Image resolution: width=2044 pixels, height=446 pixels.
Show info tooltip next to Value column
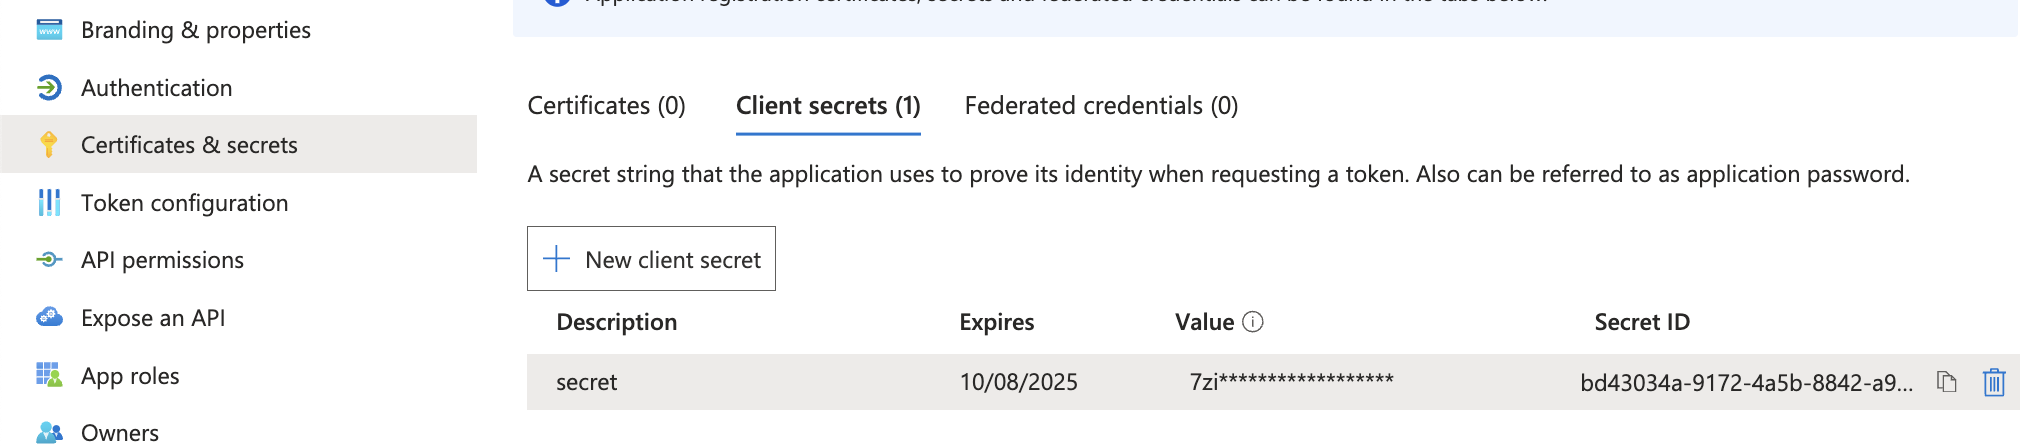pyautogui.click(x=1253, y=322)
